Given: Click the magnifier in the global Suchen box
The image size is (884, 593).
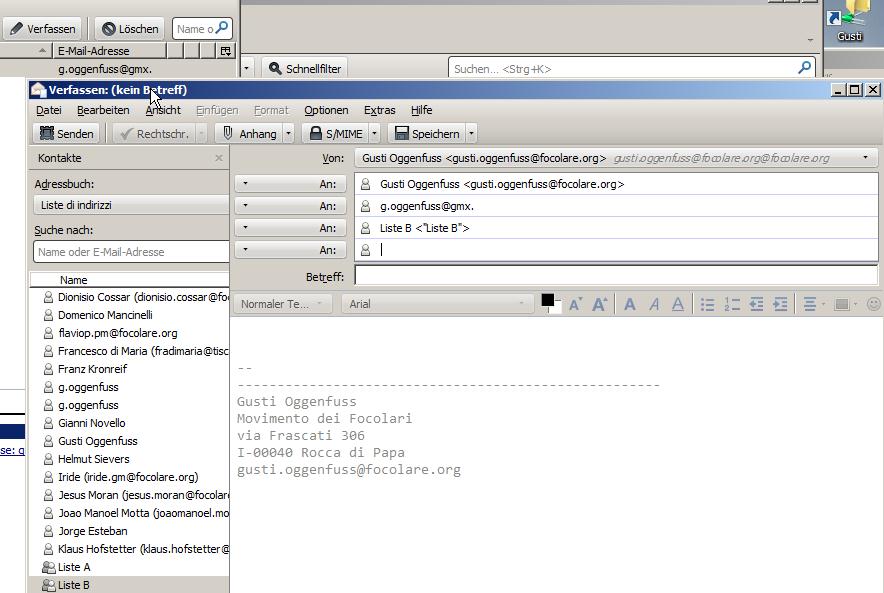Looking at the screenshot, I should click(x=805, y=68).
